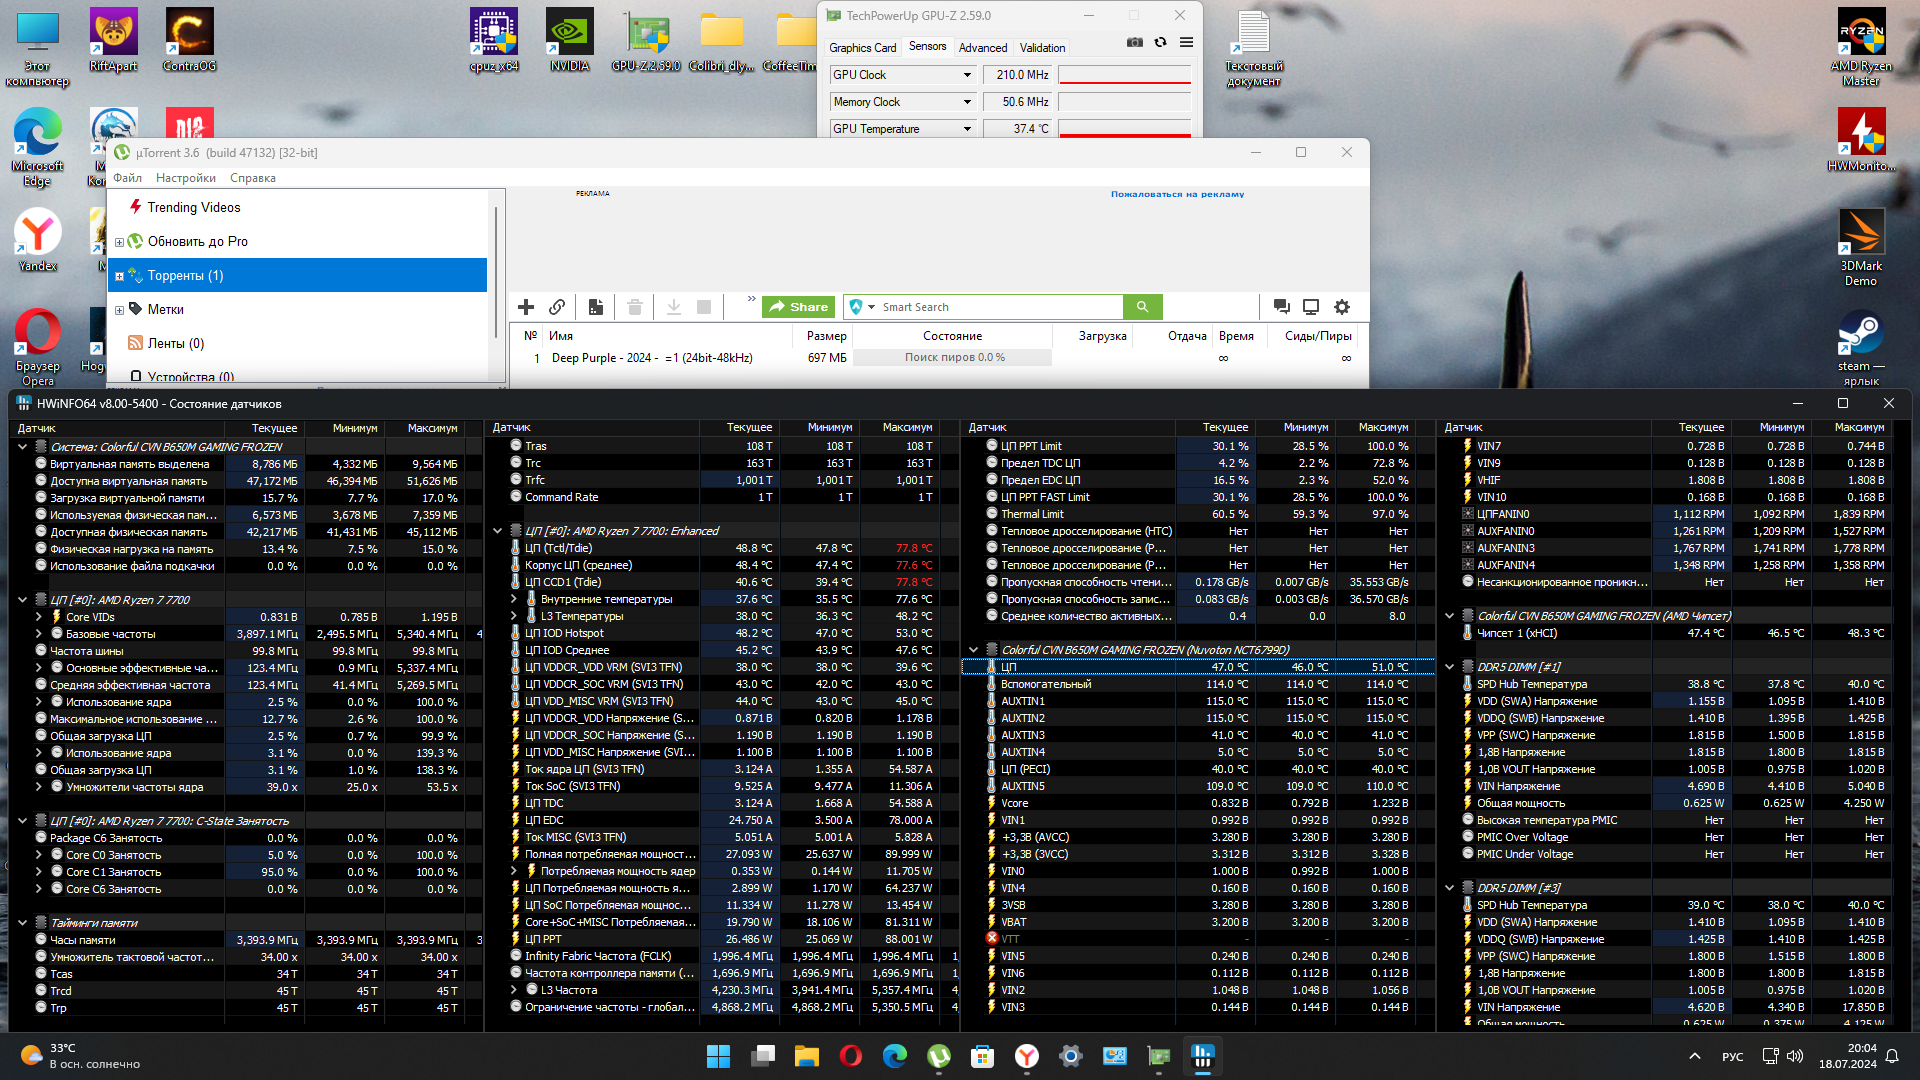Collapse the Тайминги памяти sensor group
Screen dimensions: 1920x1080
22,923
